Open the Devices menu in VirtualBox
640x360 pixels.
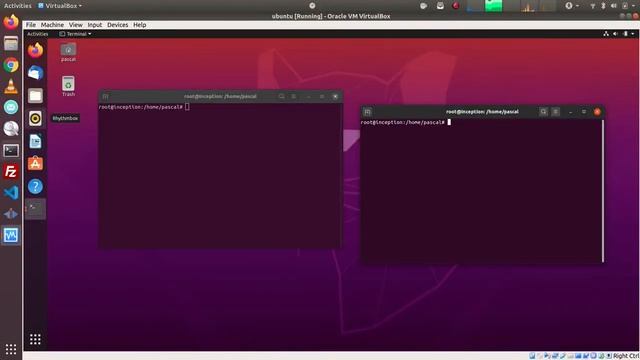(x=118, y=25)
